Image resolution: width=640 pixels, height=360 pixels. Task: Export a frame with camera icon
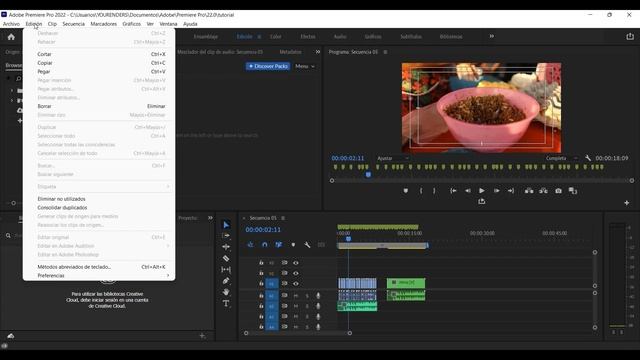(558, 191)
